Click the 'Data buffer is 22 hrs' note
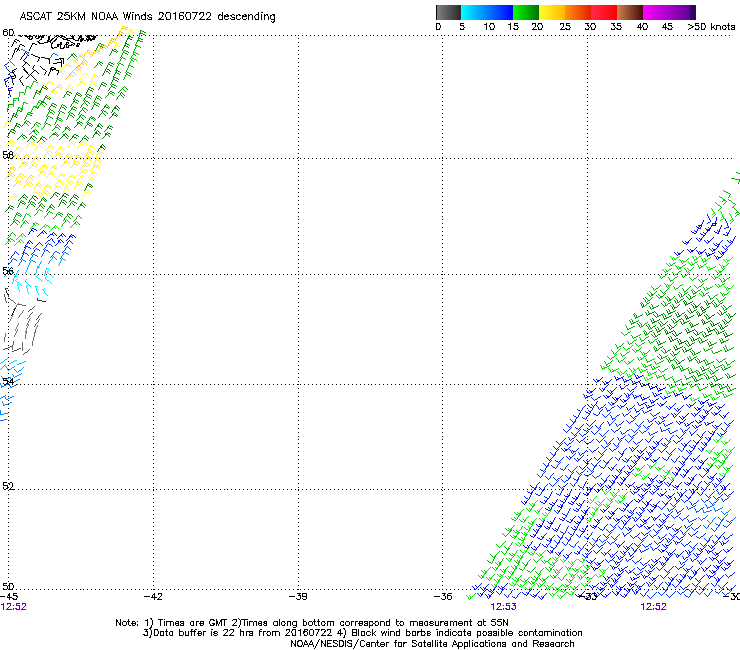 362,633
